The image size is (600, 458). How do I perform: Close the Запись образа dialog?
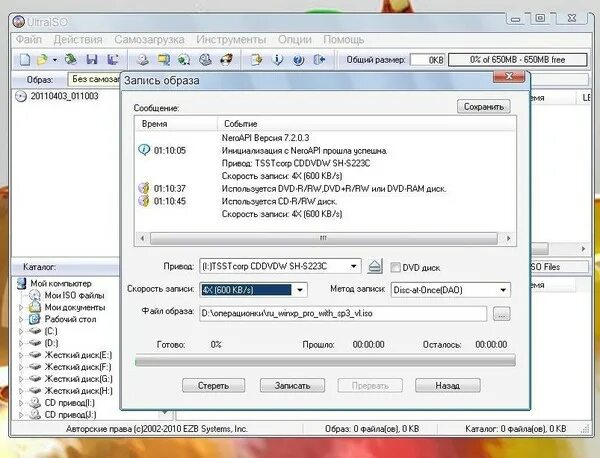click(x=509, y=77)
